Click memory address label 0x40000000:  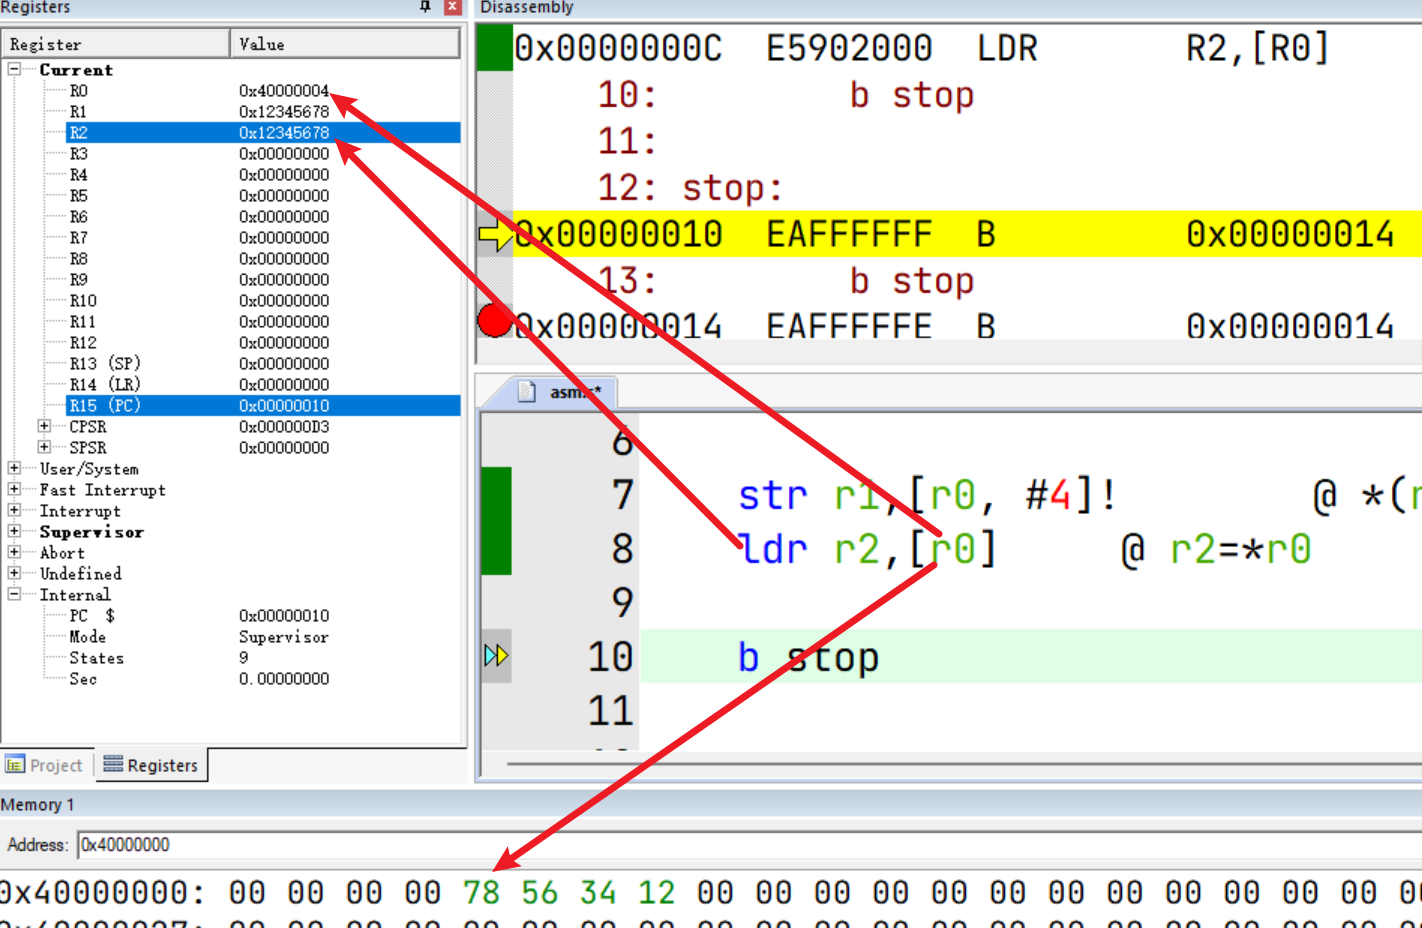[x=102, y=892]
